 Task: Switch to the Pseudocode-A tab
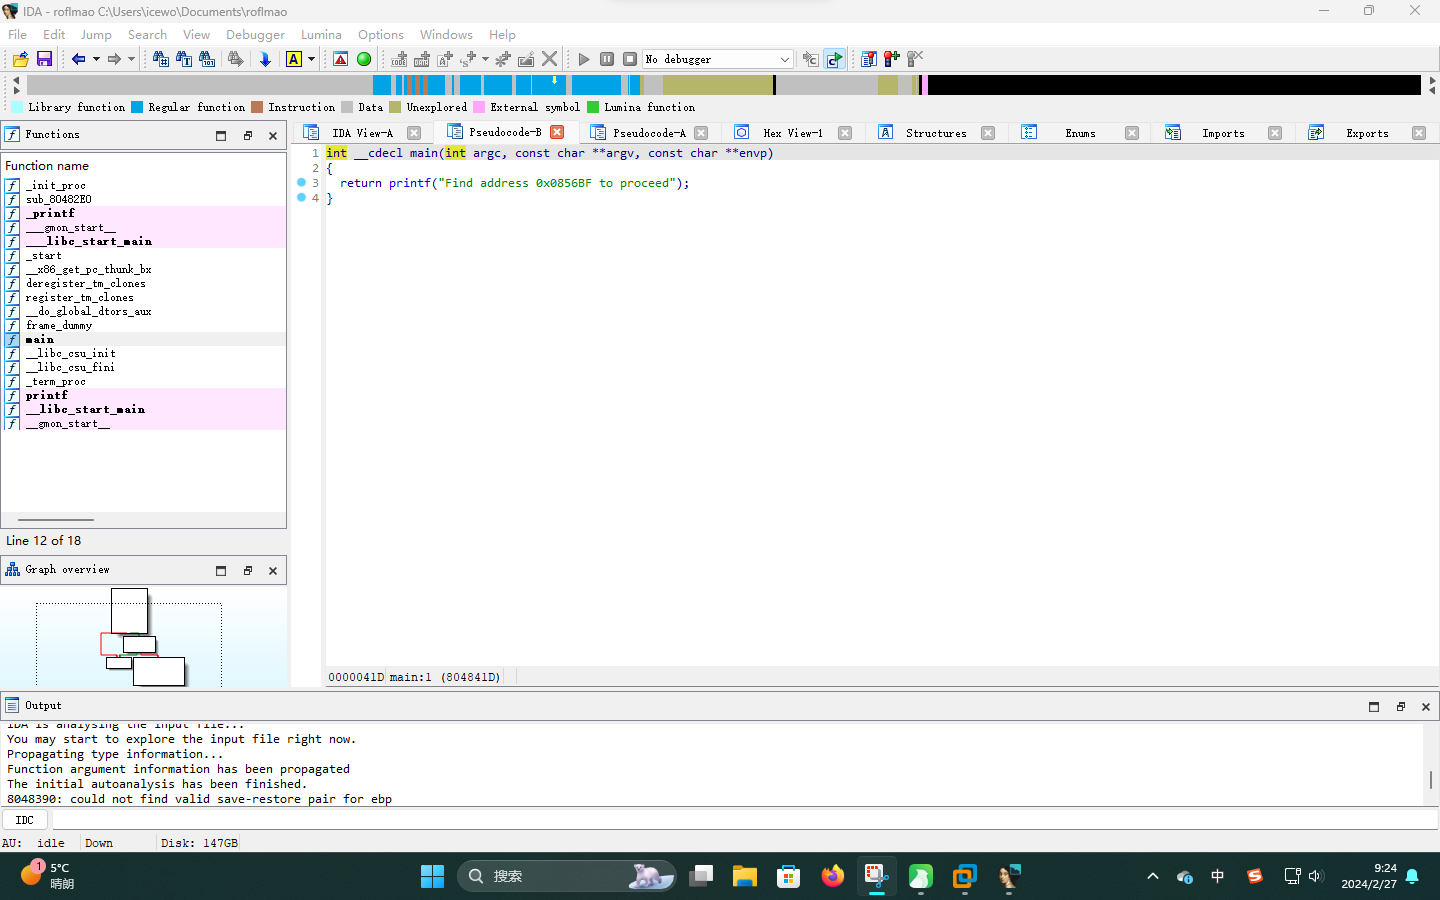649,133
